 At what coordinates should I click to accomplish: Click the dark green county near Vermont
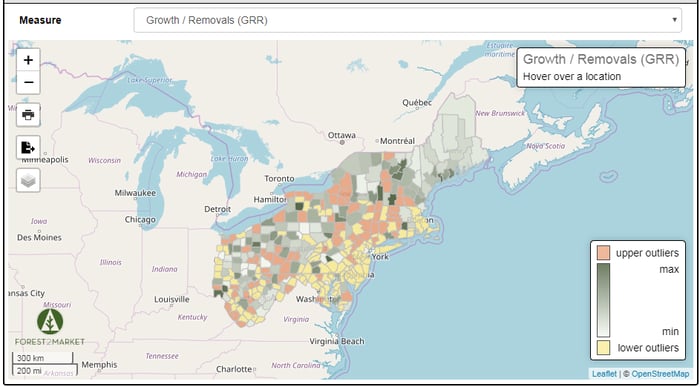tap(396, 170)
